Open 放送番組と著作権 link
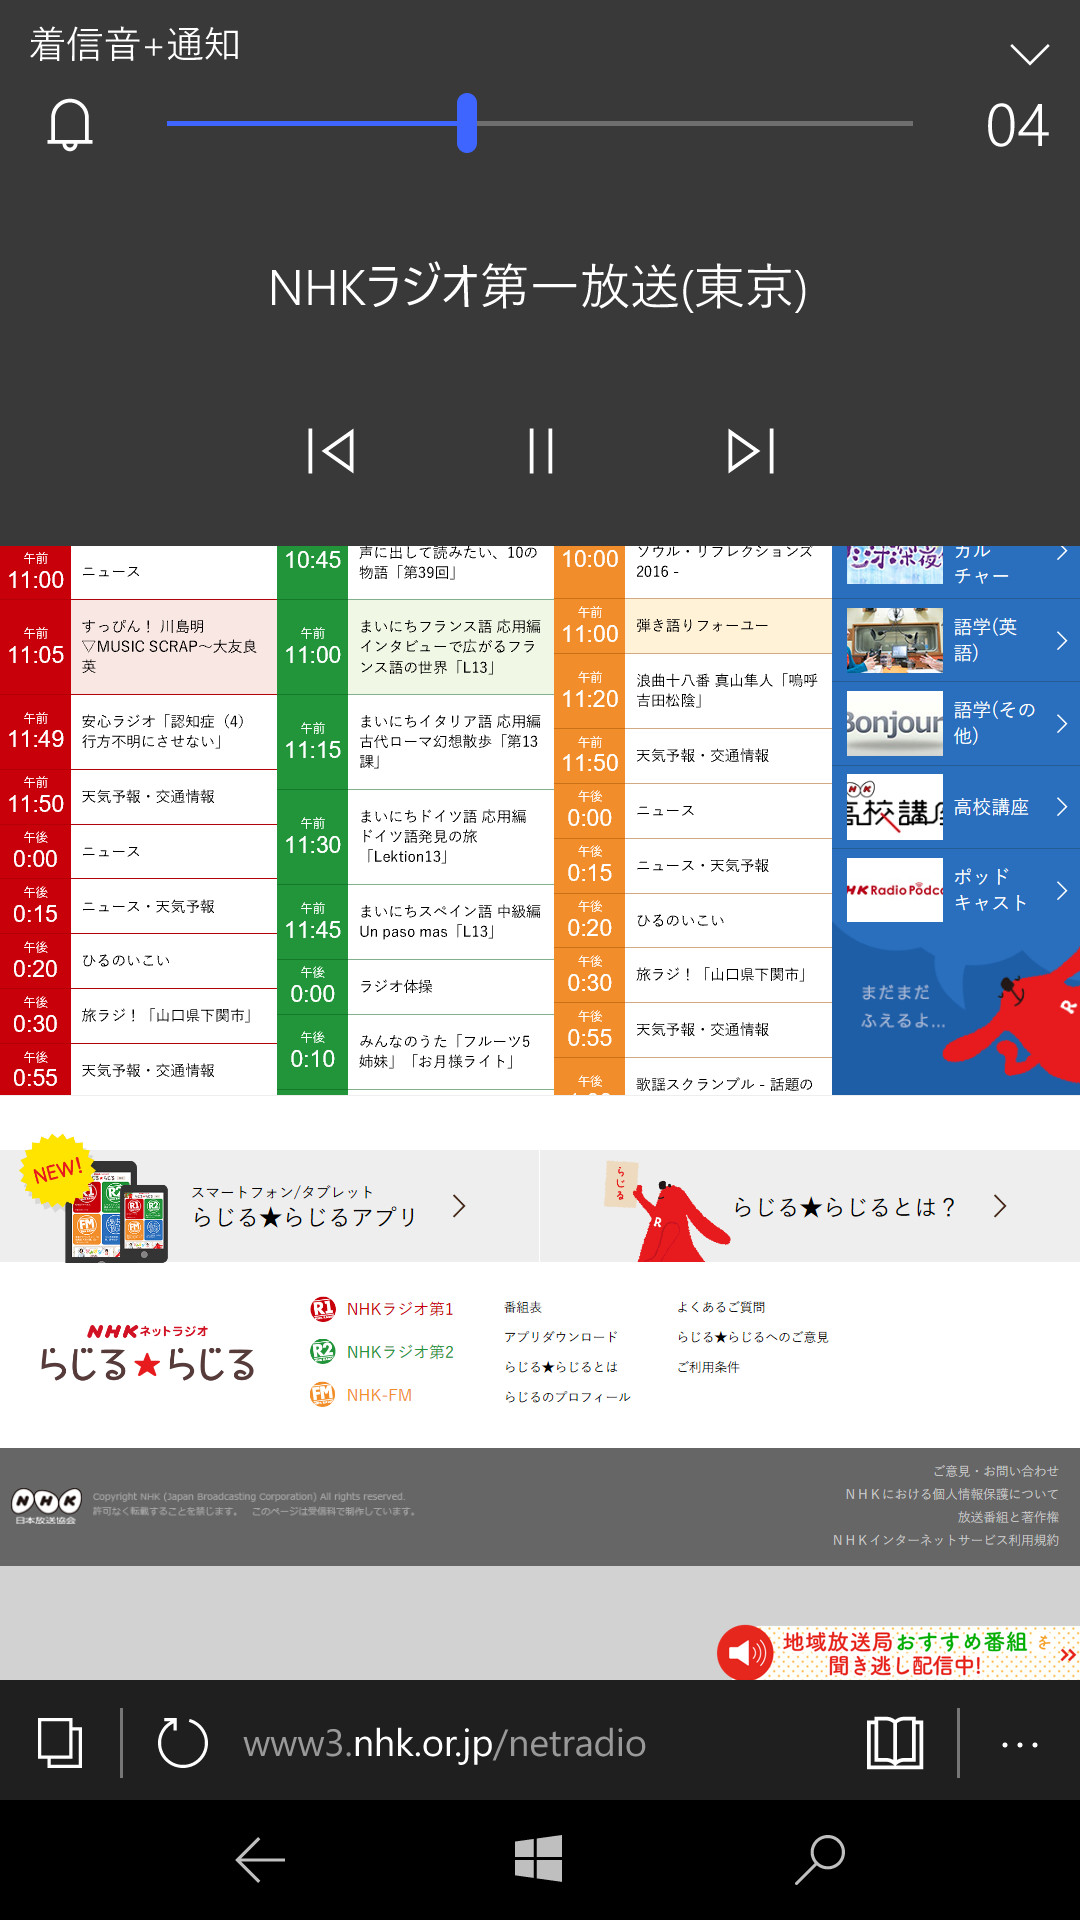The width and height of the screenshot is (1080, 1920). 1008,1517
